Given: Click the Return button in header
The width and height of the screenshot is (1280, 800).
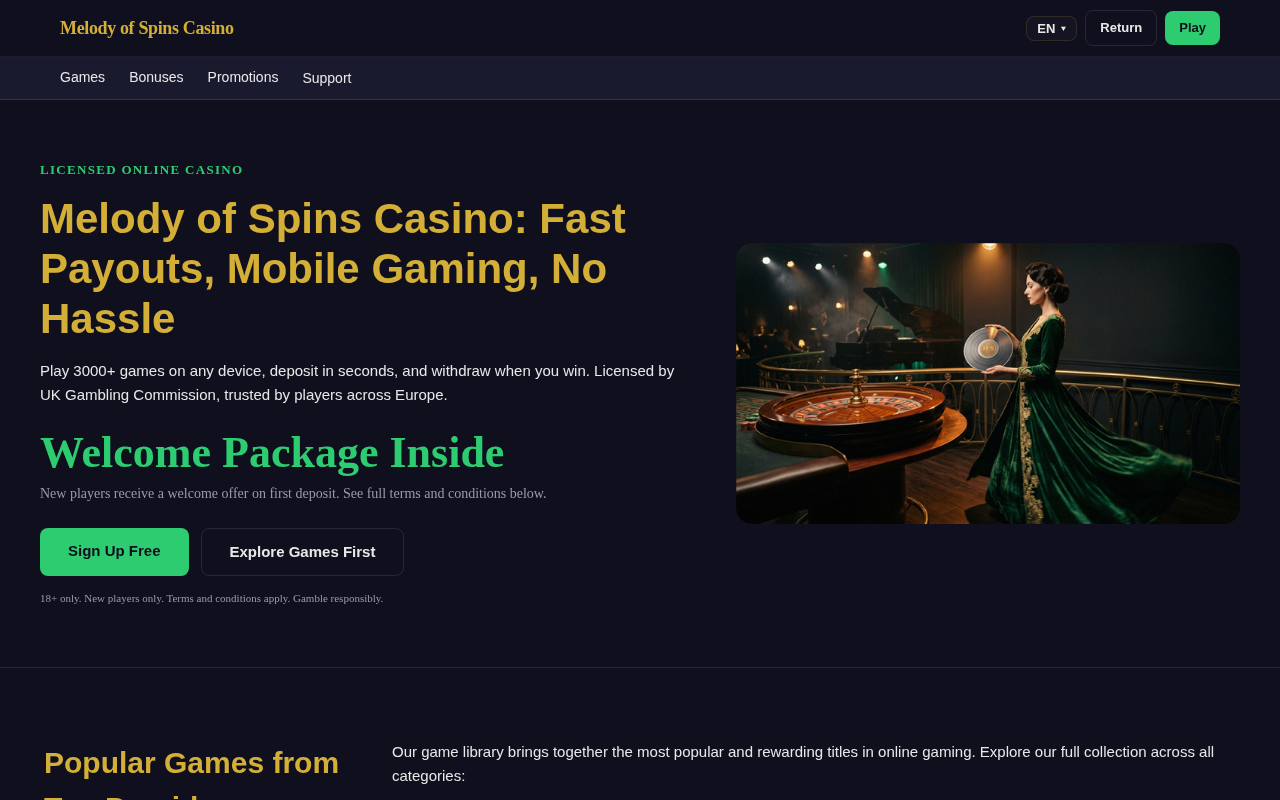Looking at the screenshot, I should point(1121,28).
